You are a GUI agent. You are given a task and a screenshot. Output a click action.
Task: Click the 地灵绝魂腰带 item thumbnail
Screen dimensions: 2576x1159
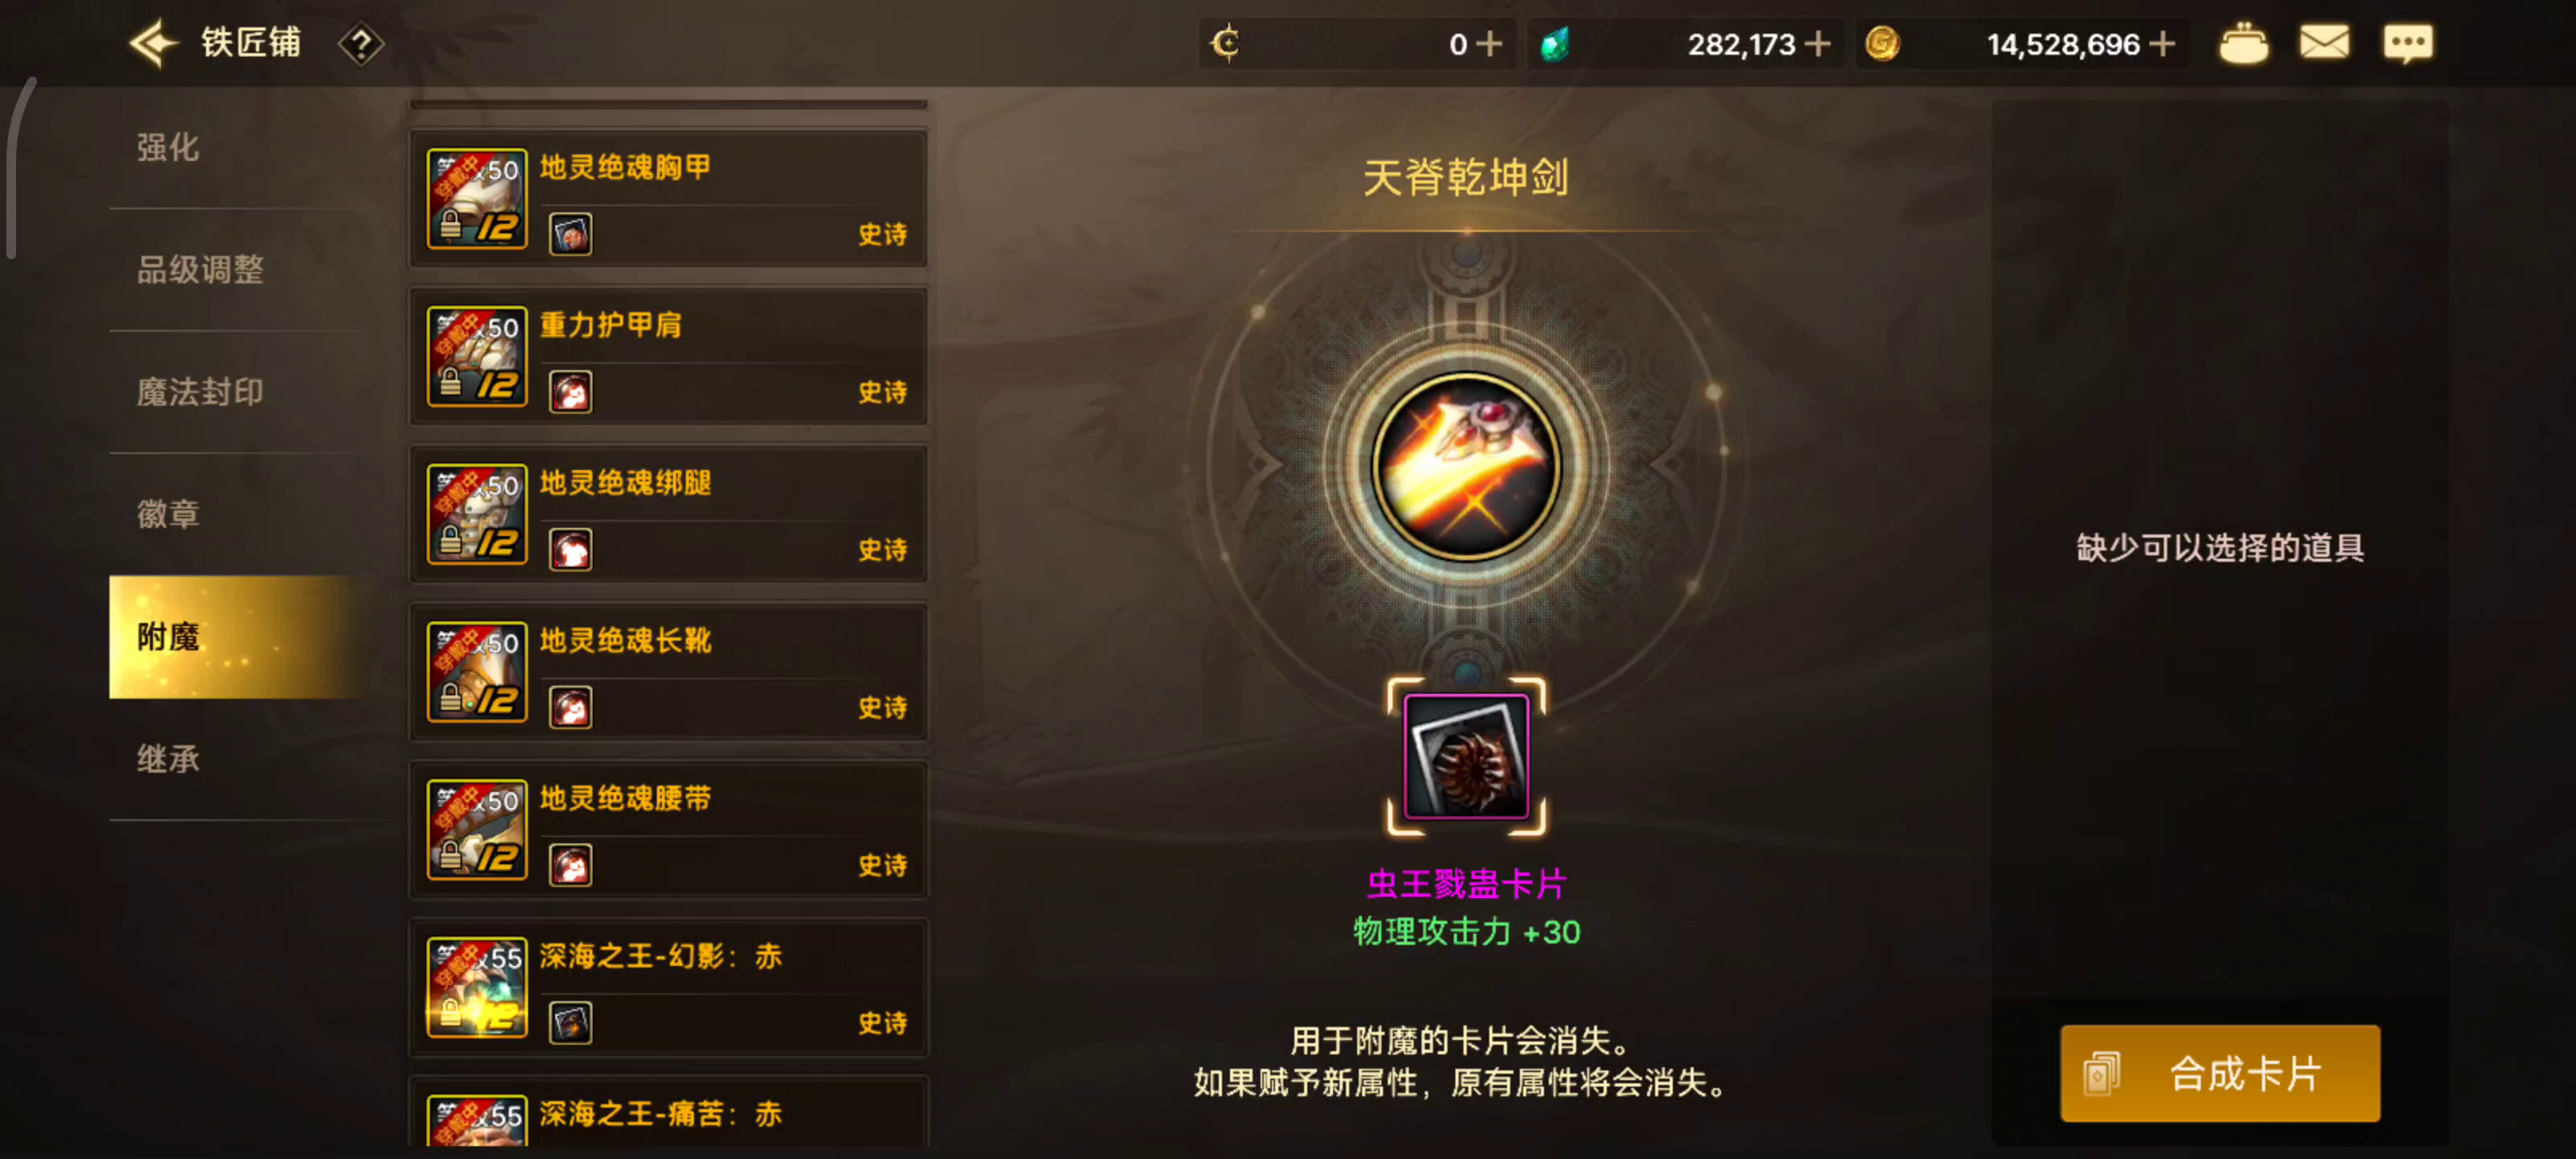tap(477, 829)
